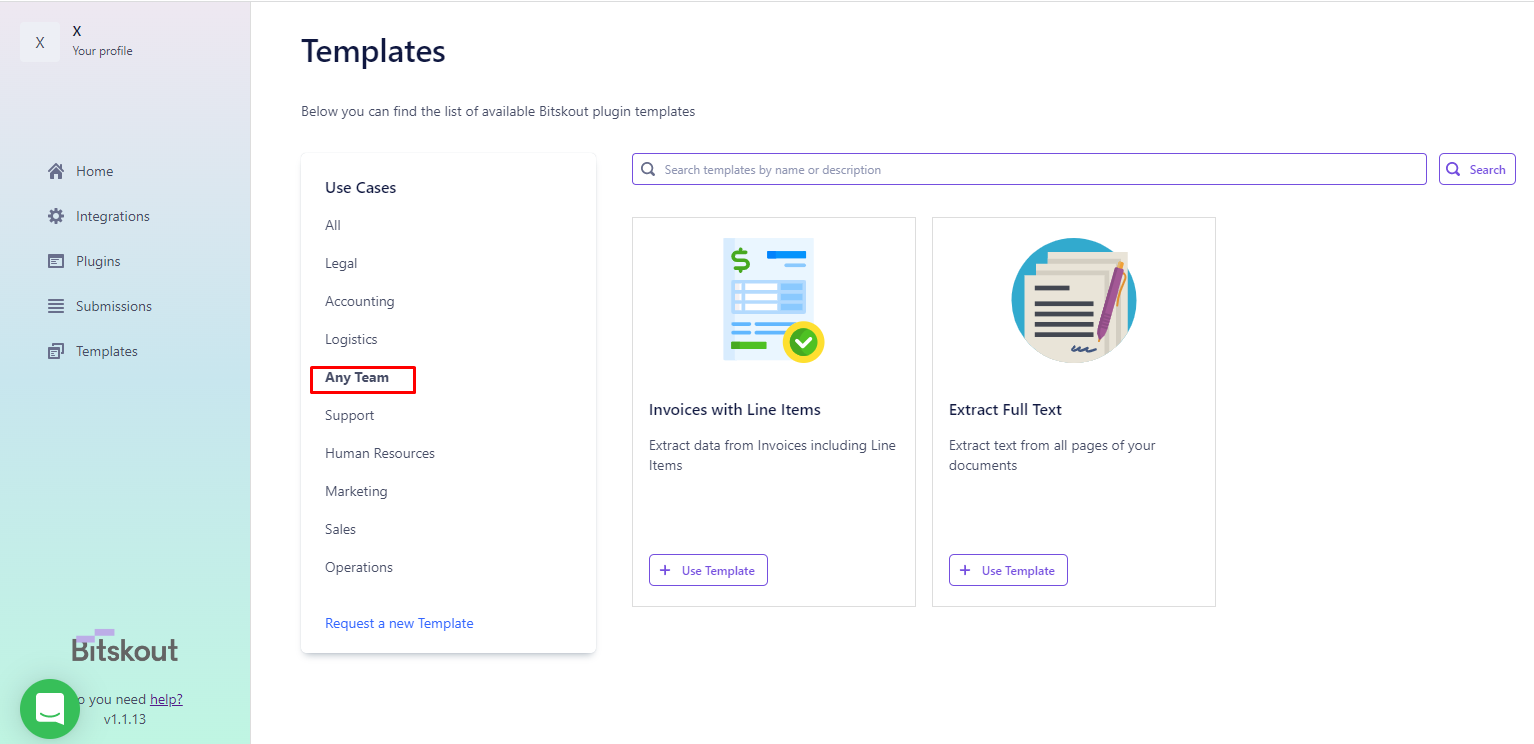The width and height of the screenshot is (1534, 744).
Task: Click the Integrations gear icon
Action: 56,216
